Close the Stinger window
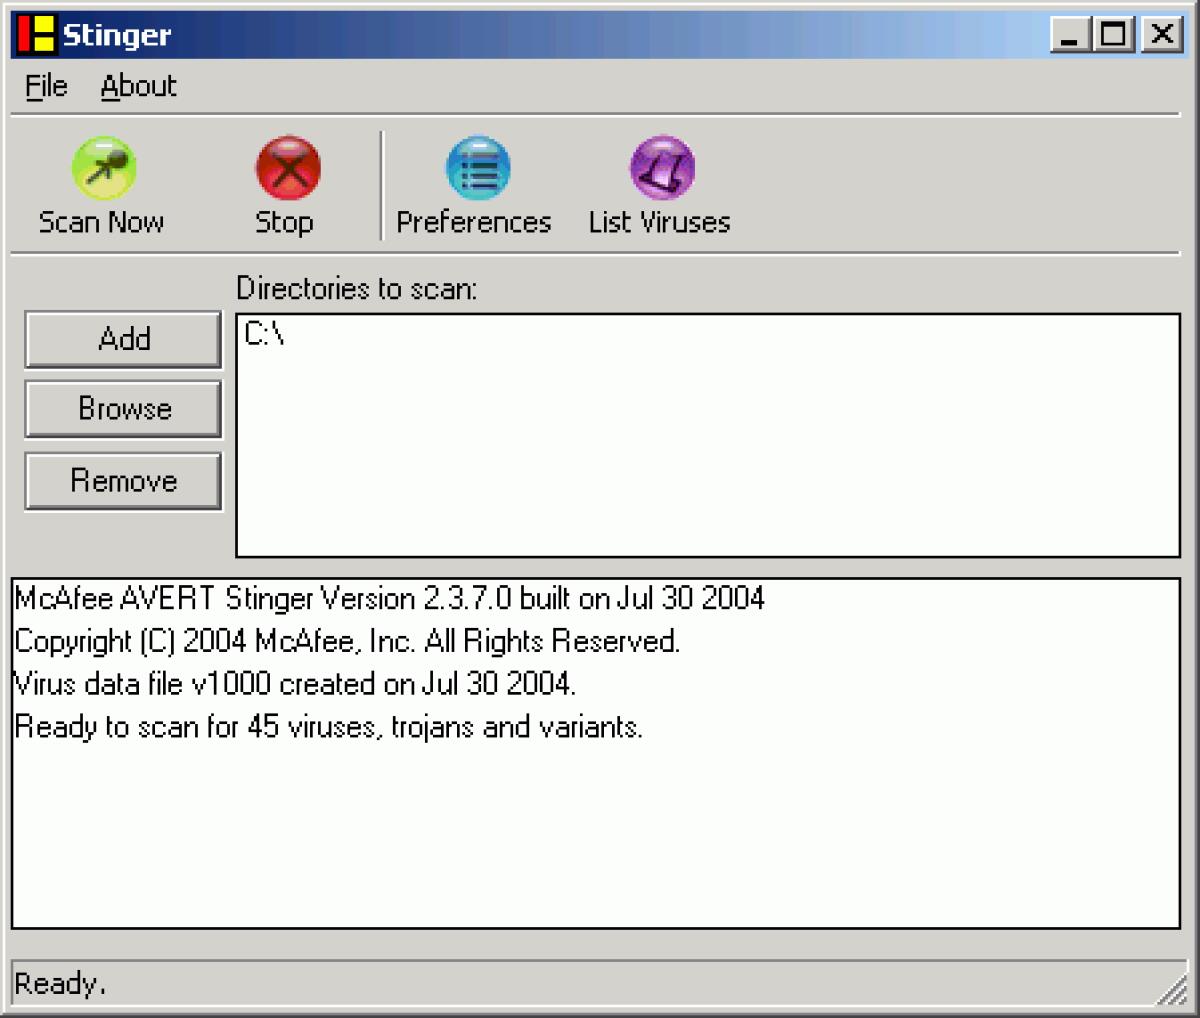The height and width of the screenshot is (1018, 1200). (x=1161, y=36)
